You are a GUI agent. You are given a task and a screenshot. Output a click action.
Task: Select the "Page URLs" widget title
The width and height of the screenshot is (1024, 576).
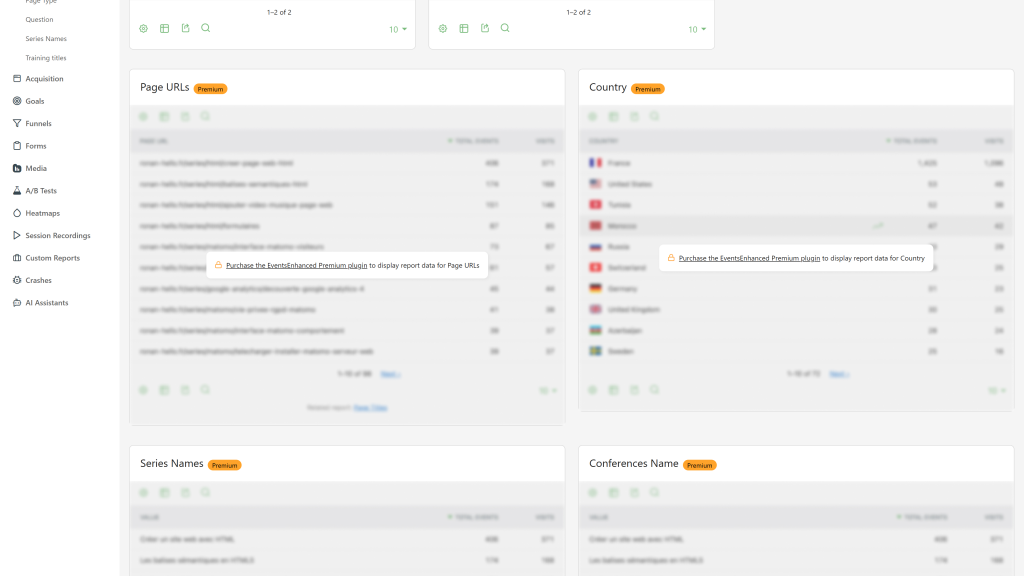point(165,88)
